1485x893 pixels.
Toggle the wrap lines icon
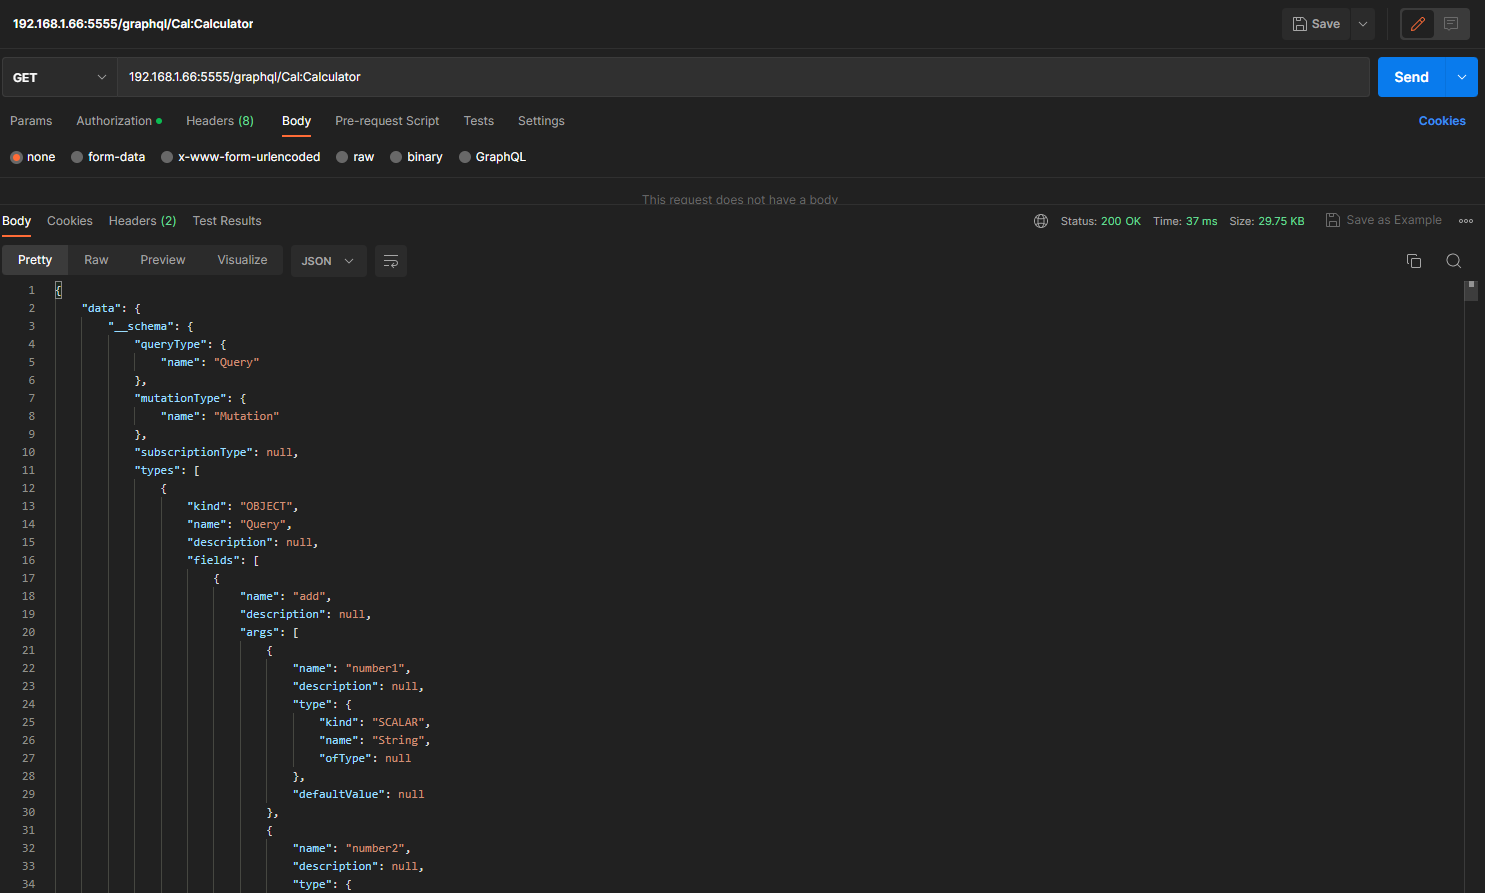tap(391, 261)
